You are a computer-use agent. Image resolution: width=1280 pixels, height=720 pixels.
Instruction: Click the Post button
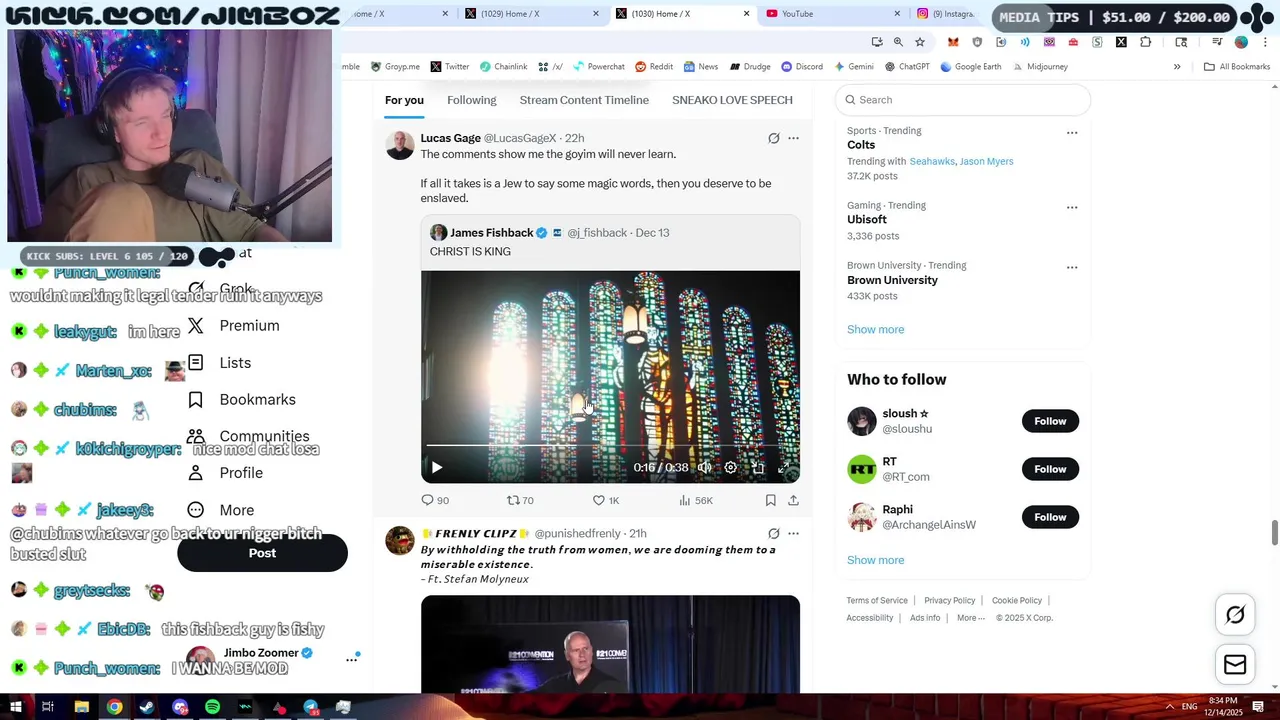click(x=262, y=553)
